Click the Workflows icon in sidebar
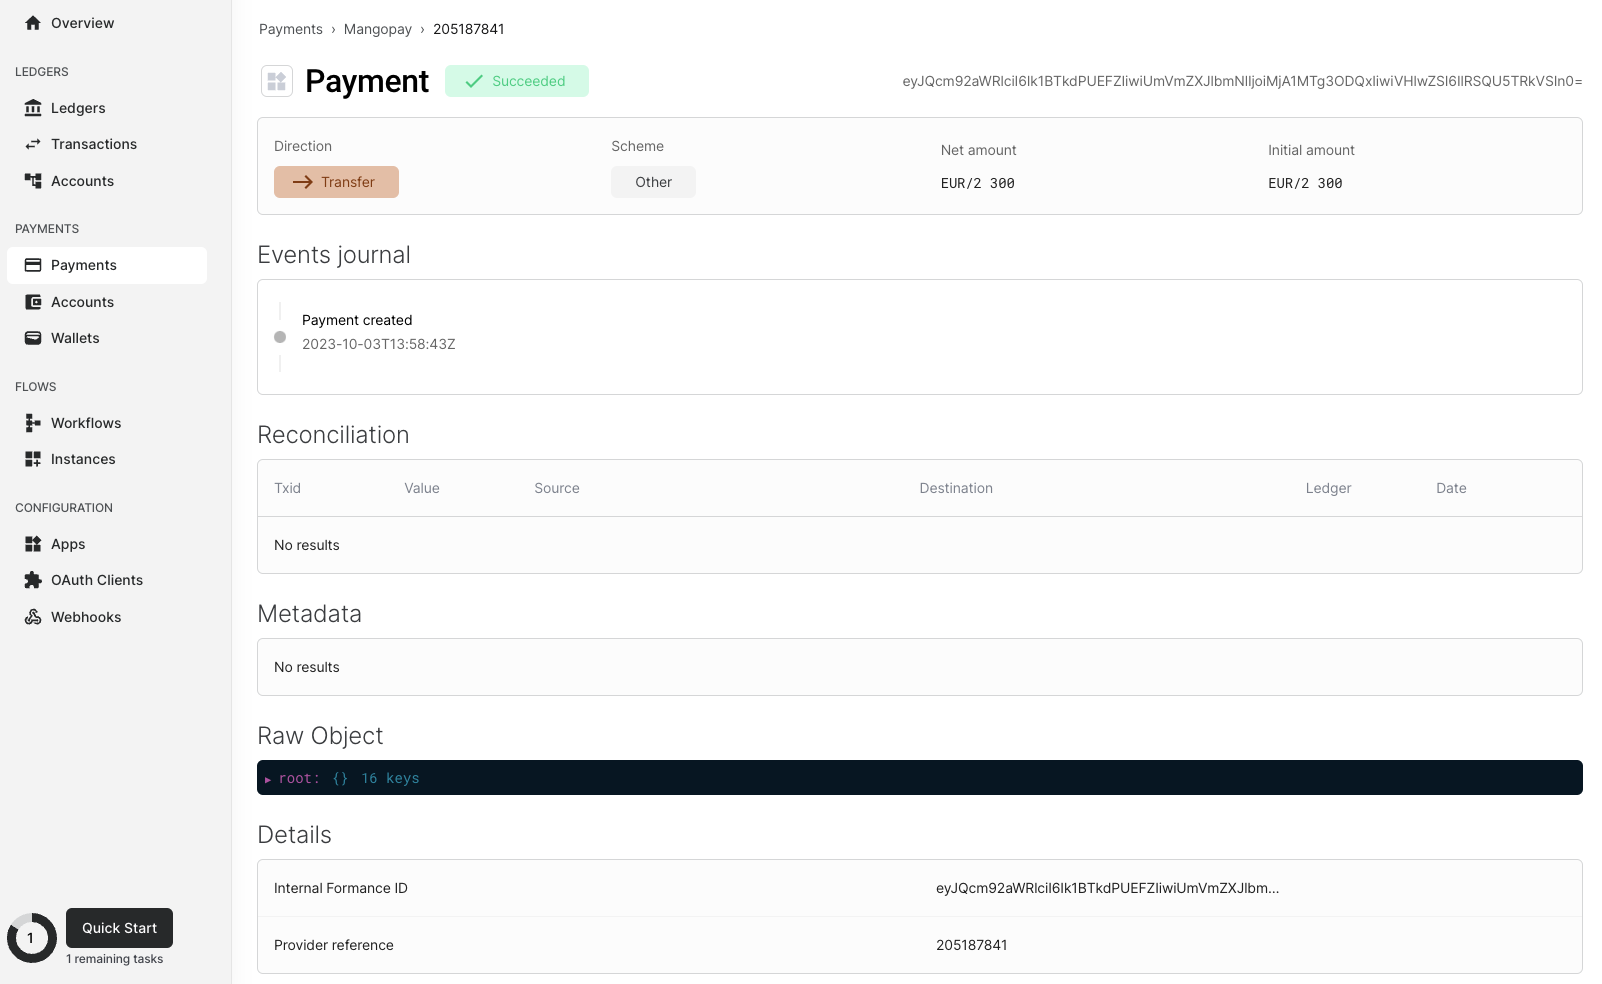Screen dimensions: 1602x984 [33, 423]
